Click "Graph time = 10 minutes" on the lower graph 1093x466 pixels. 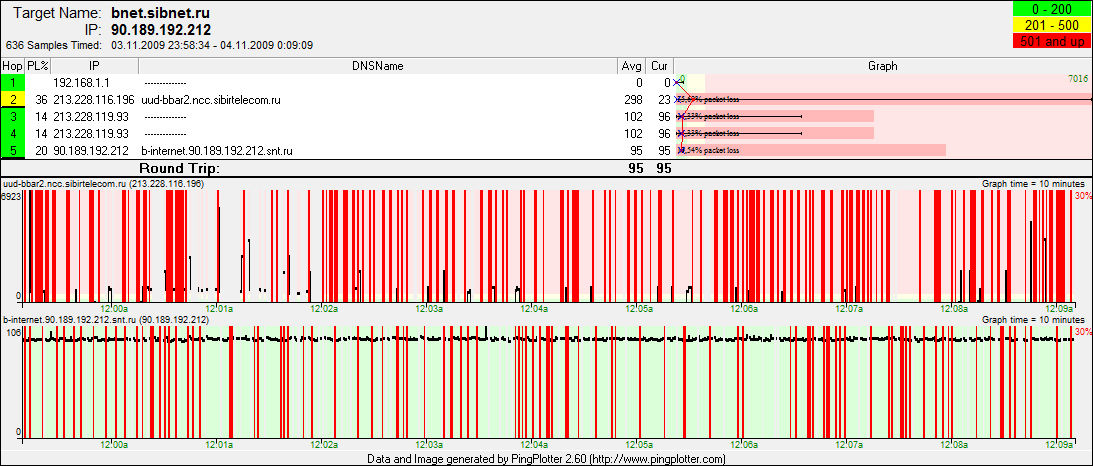(1032, 320)
